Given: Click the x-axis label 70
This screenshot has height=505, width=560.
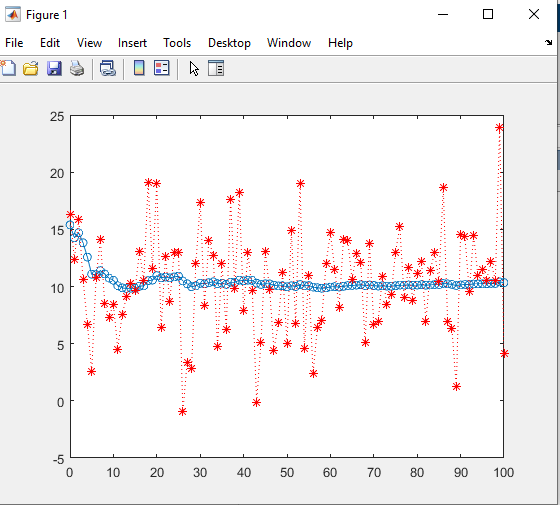Looking at the screenshot, I should point(374,473).
